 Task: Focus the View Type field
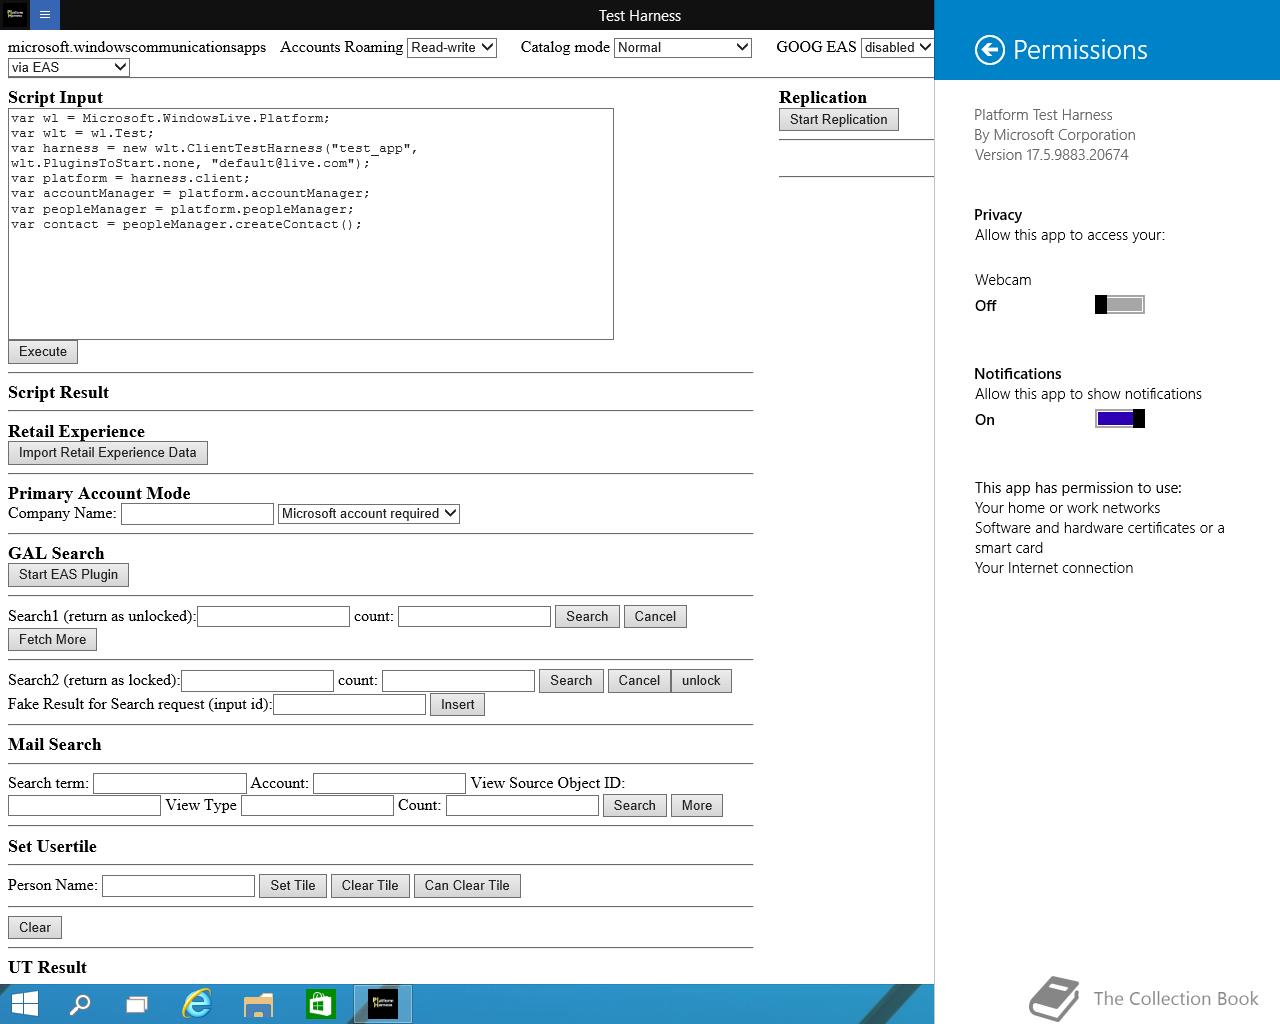coord(317,806)
